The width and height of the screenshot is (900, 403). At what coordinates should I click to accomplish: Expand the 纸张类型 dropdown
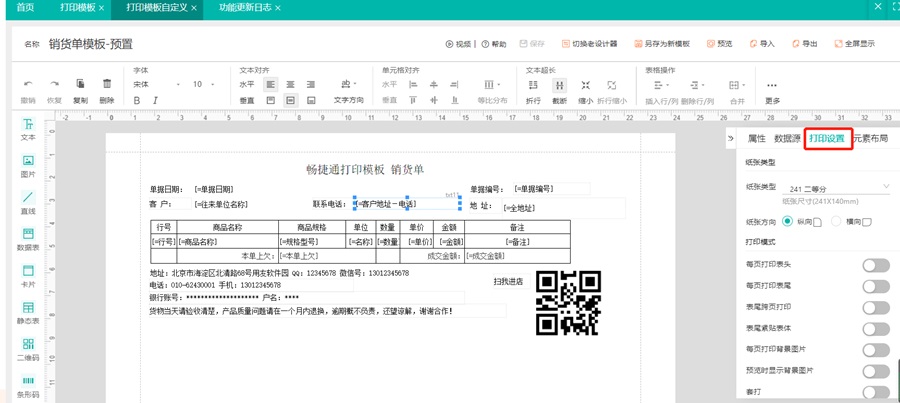838,187
